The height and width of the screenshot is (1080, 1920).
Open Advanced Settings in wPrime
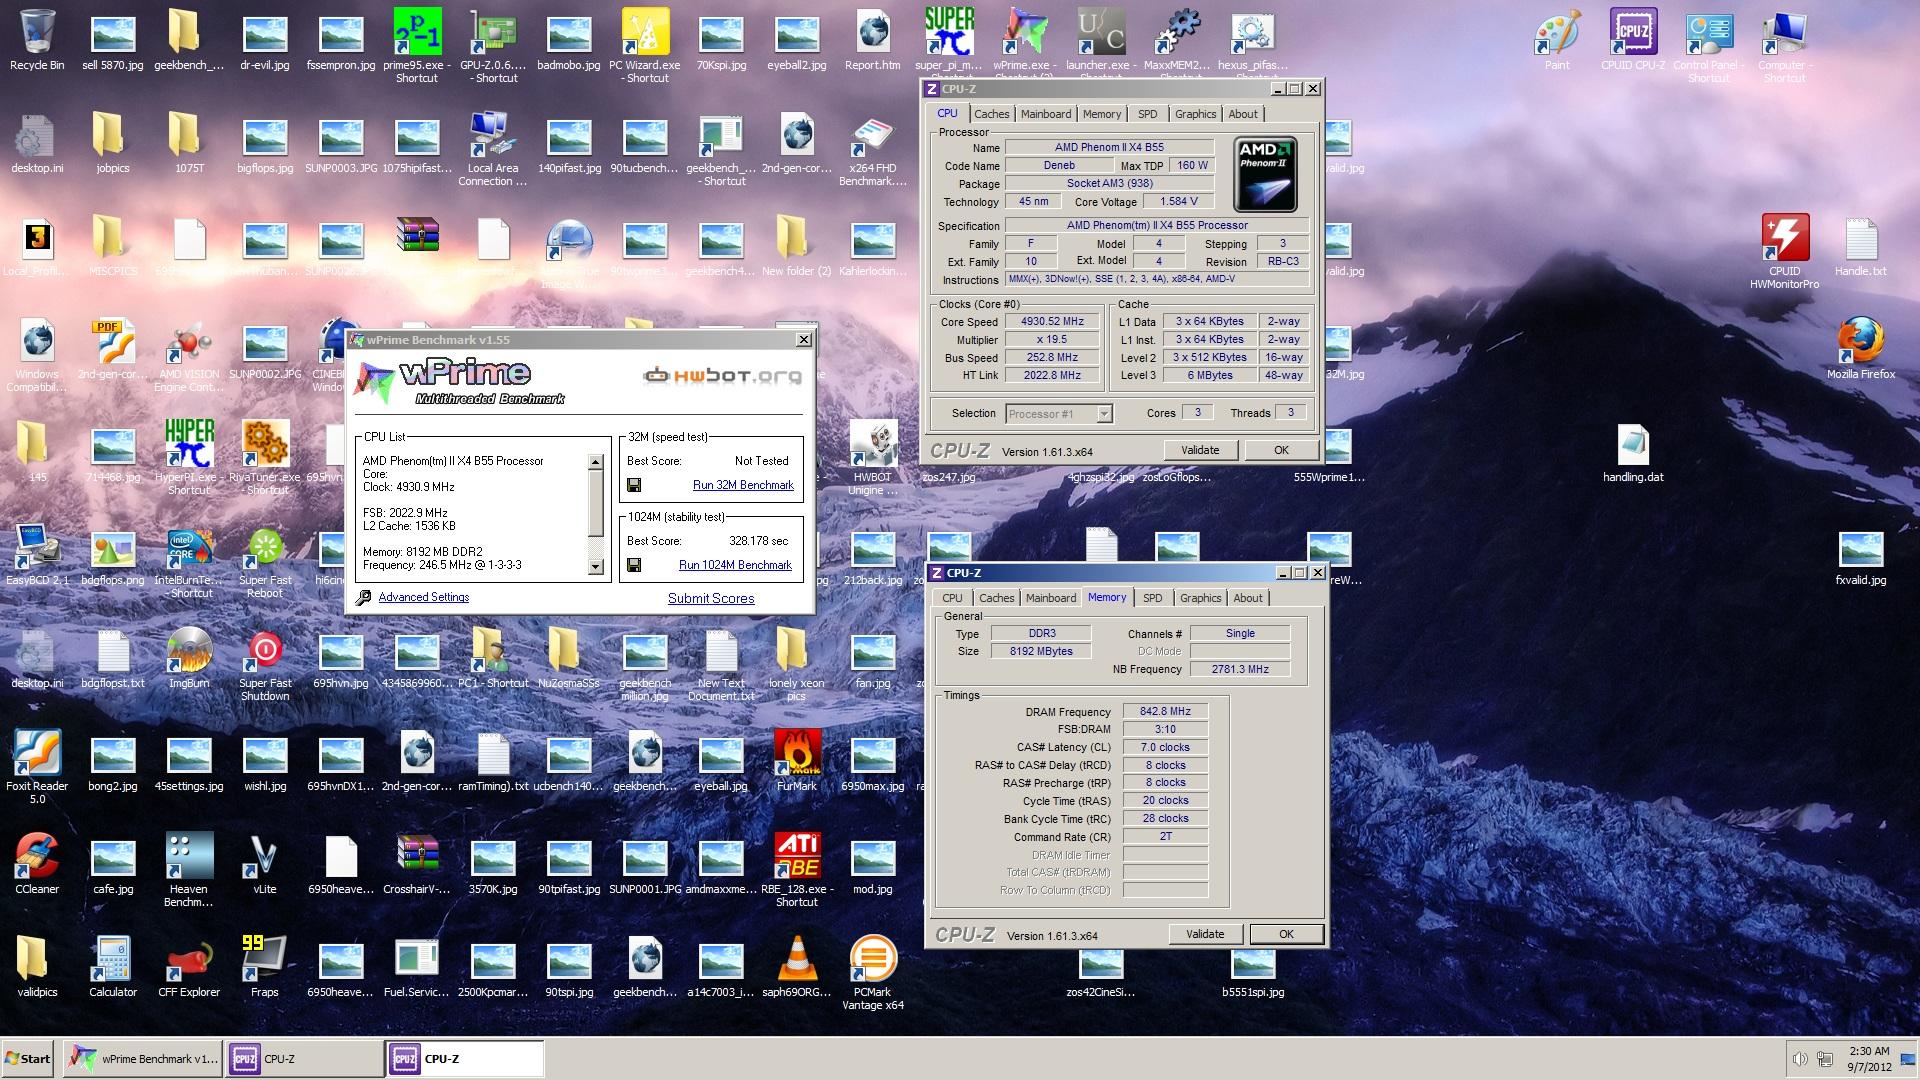(423, 597)
